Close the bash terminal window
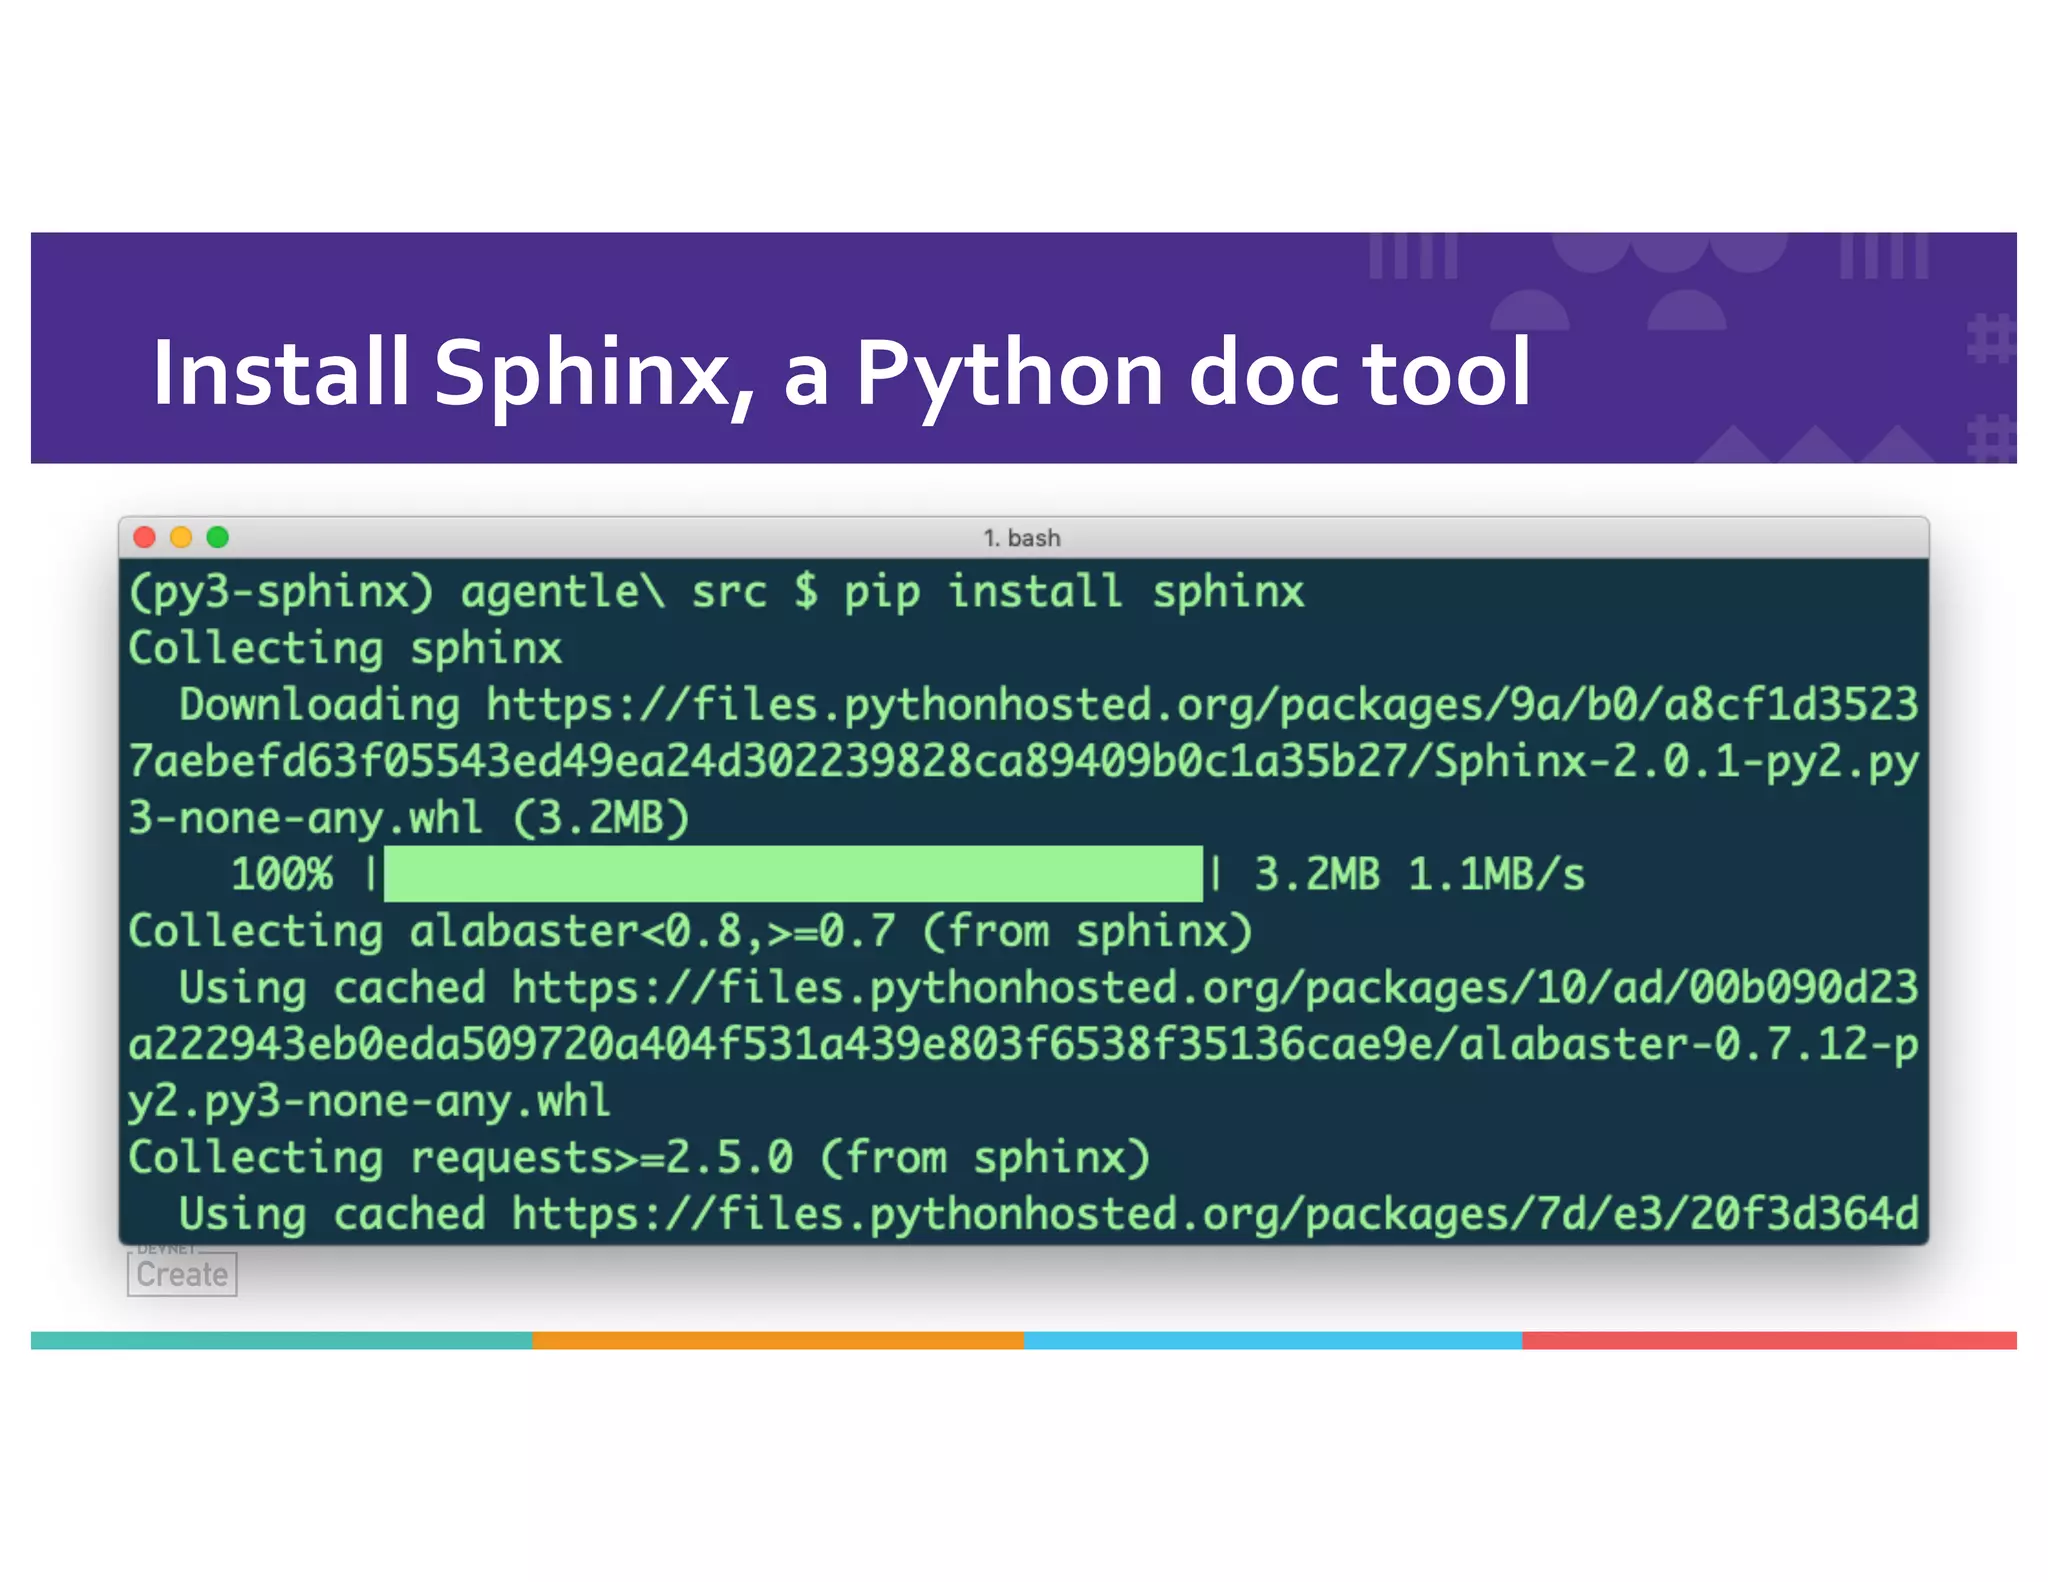Screen dimensions: 2048x1582 click(145, 537)
